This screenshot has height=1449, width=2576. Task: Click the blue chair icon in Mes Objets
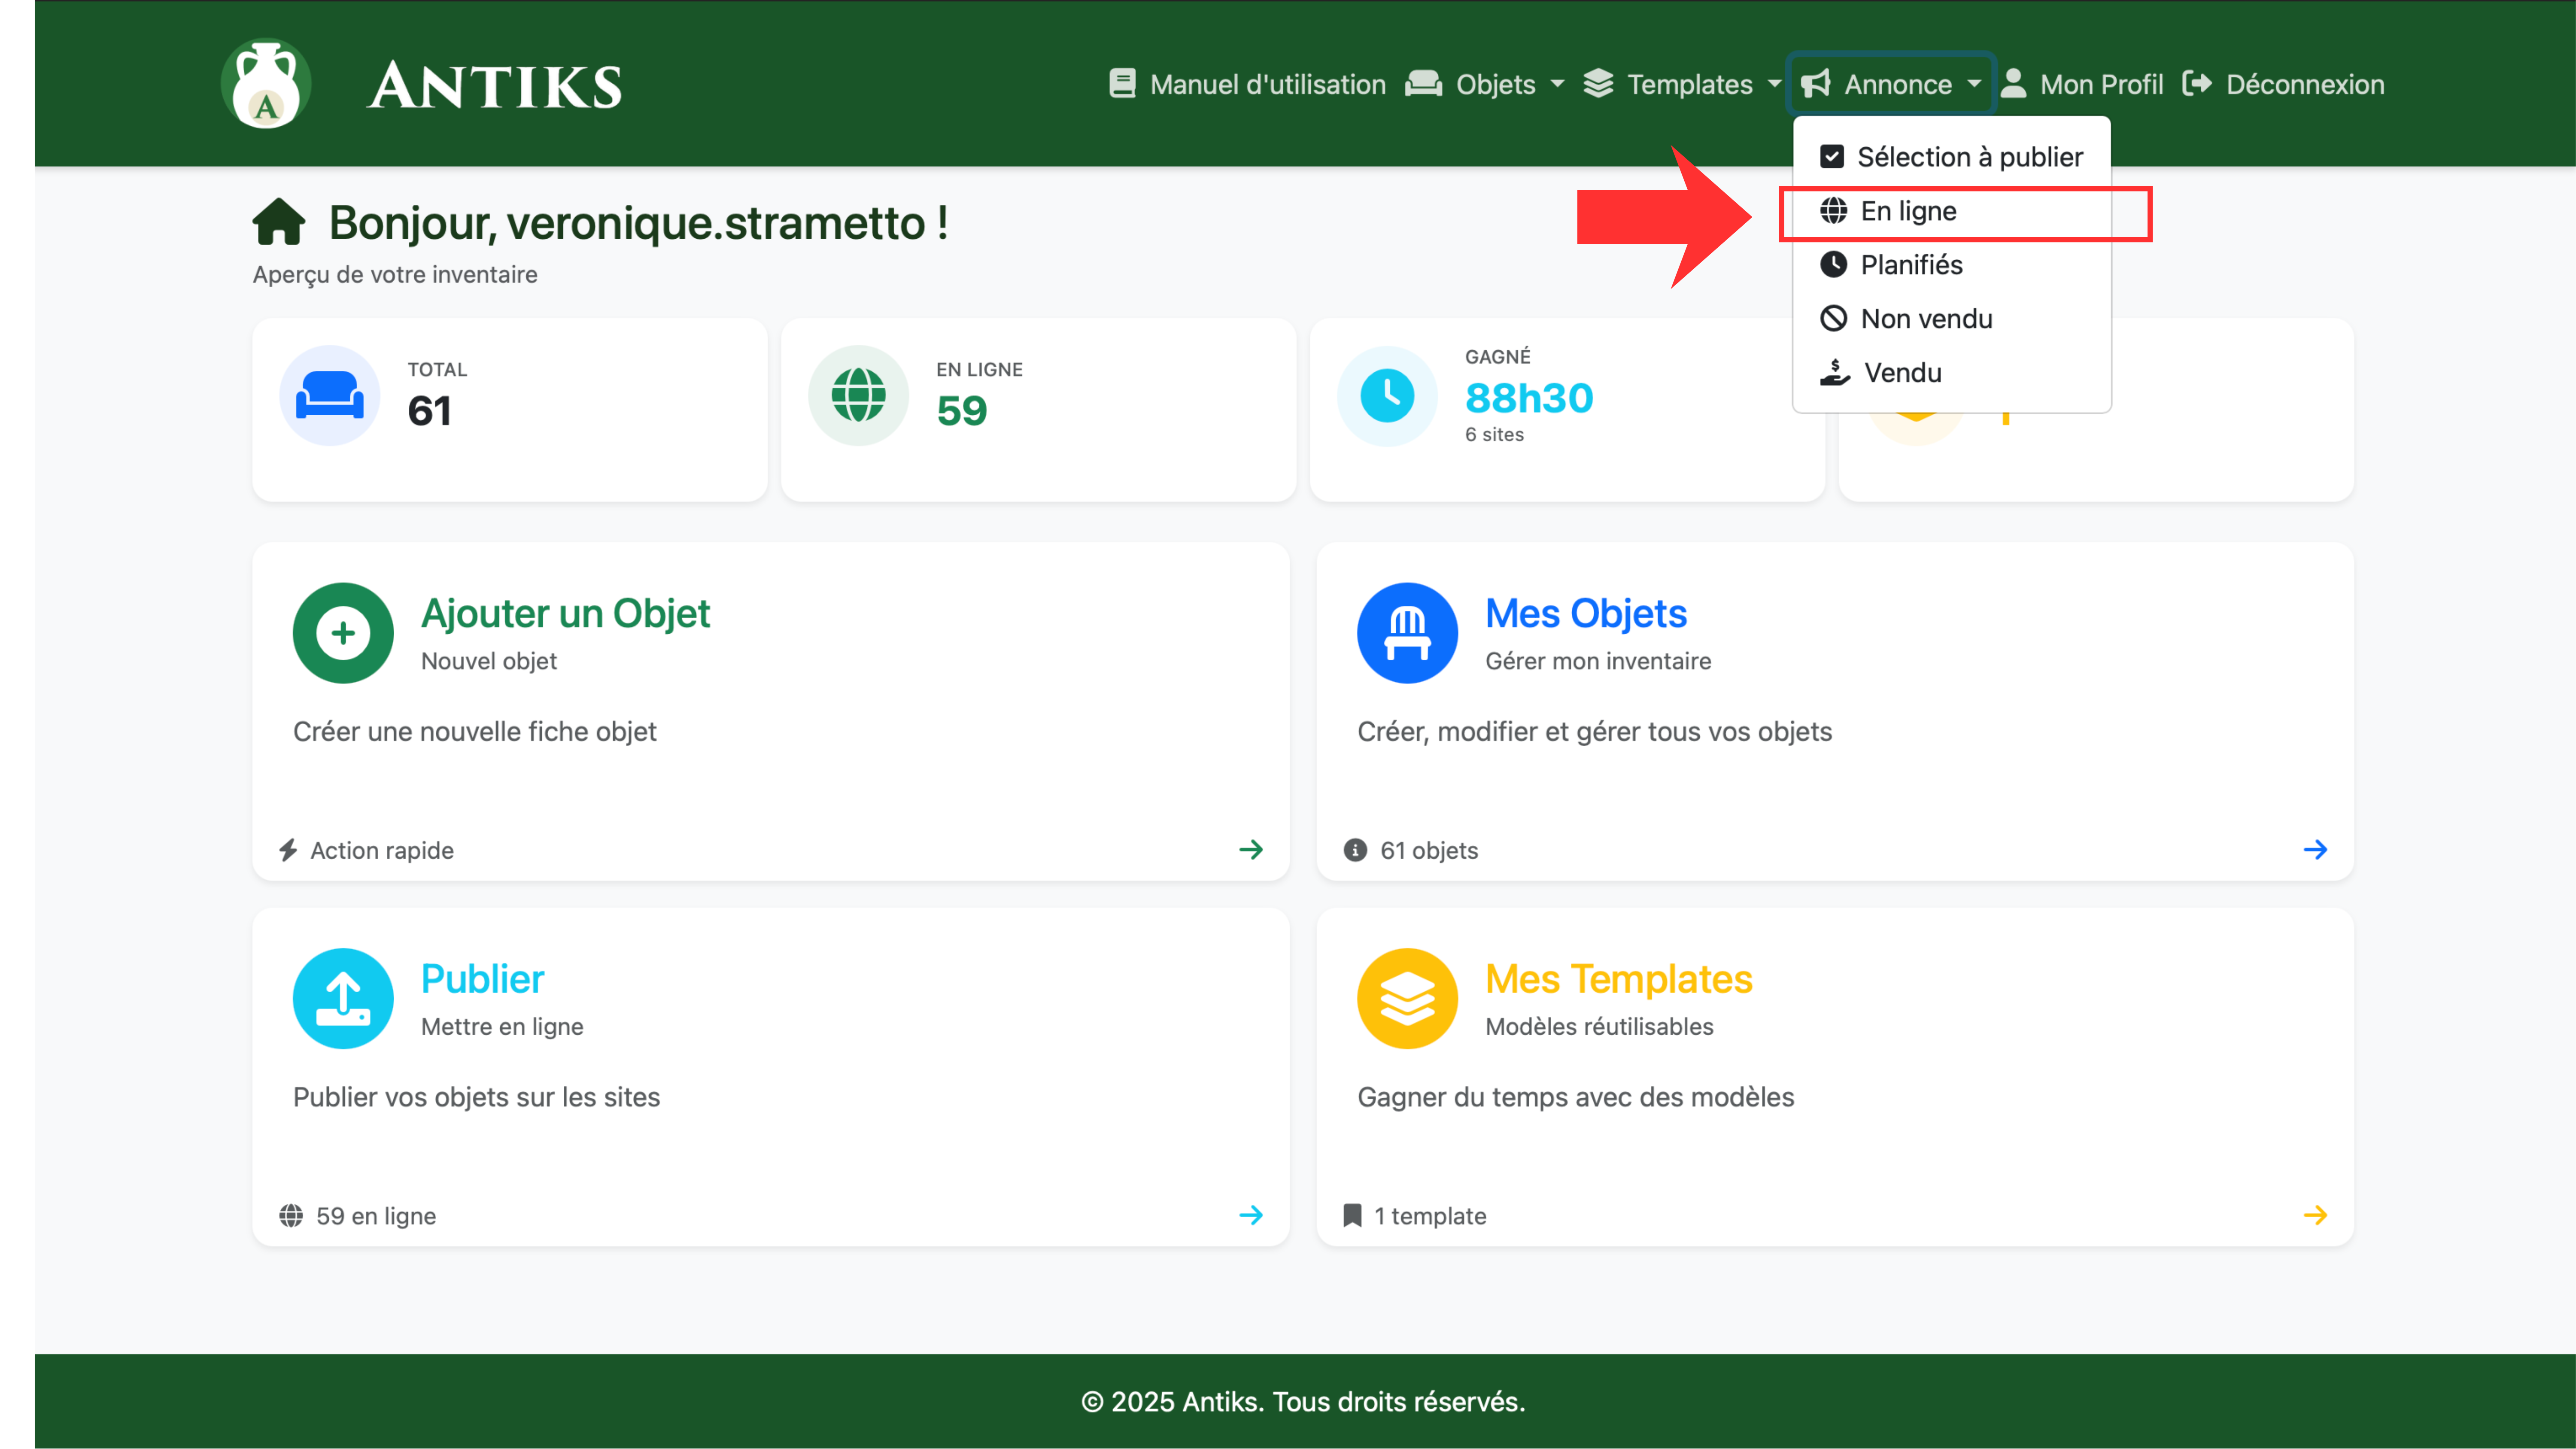pos(1407,632)
